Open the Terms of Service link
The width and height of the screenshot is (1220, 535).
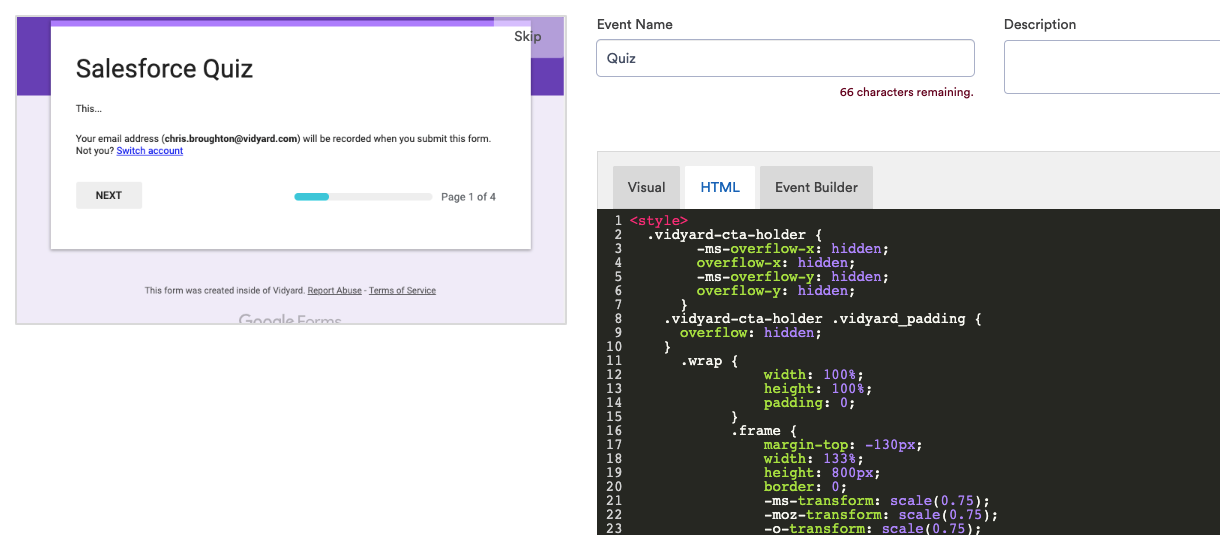pyautogui.click(x=402, y=291)
